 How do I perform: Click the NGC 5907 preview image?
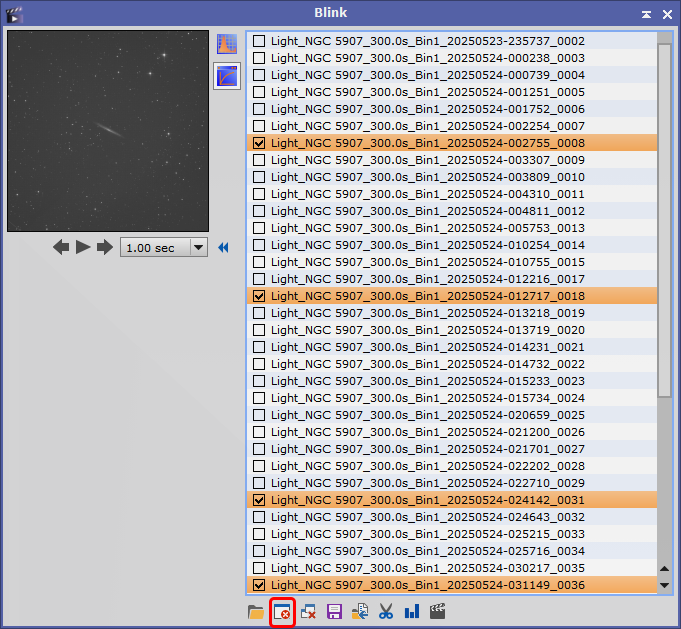(x=108, y=131)
